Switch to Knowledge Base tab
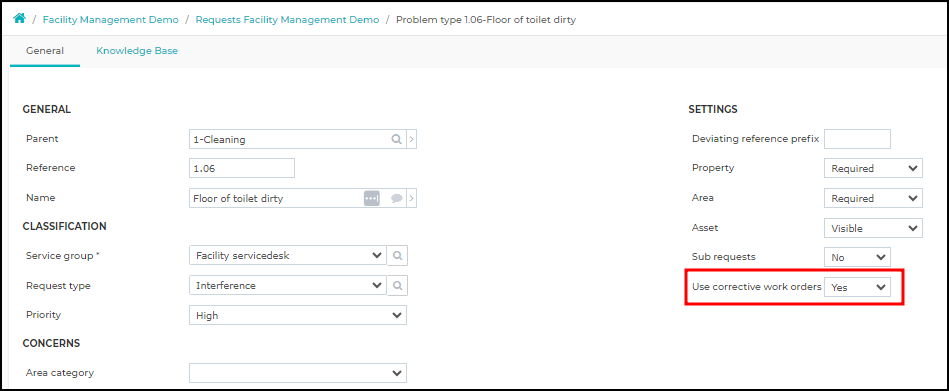949x391 pixels. coord(137,51)
